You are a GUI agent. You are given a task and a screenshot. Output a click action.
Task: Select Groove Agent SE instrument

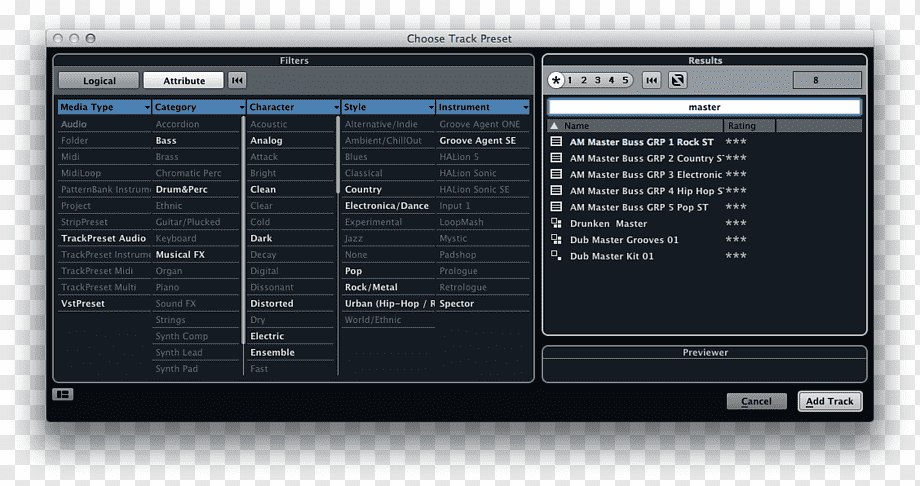(478, 140)
